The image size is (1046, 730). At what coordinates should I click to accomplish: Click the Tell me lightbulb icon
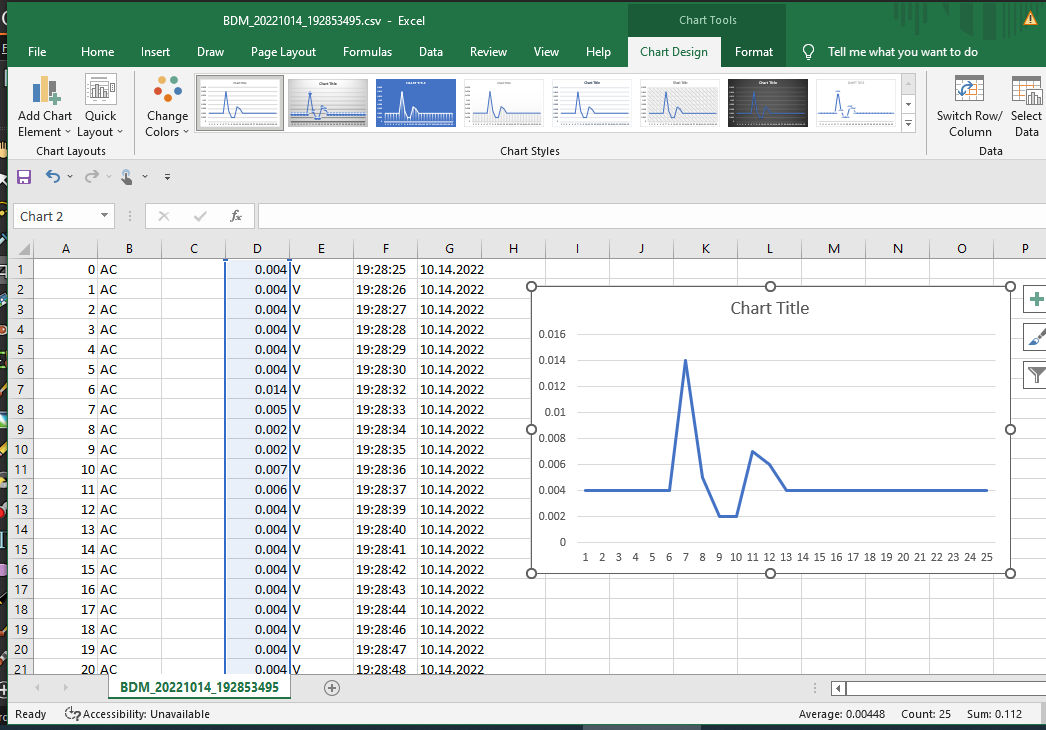tap(808, 52)
